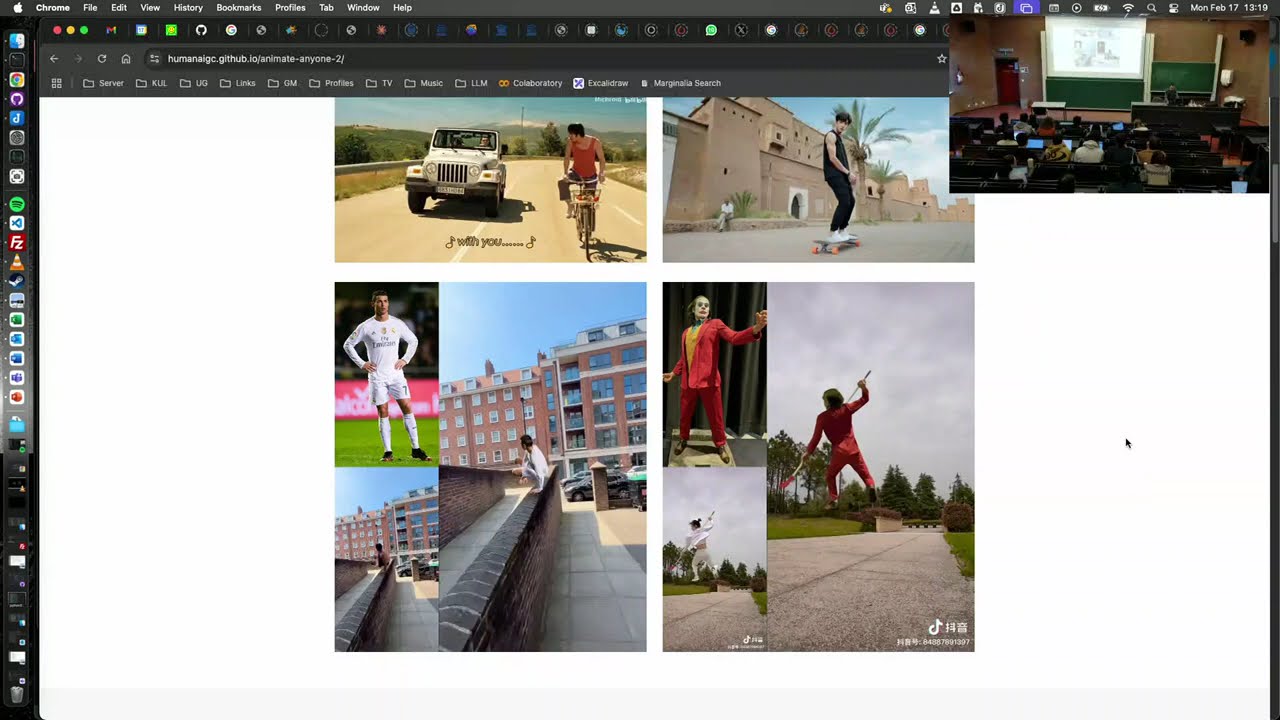Switch to the Google Calendar pinned tab
1280x720 pixels.
pos(141,30)
